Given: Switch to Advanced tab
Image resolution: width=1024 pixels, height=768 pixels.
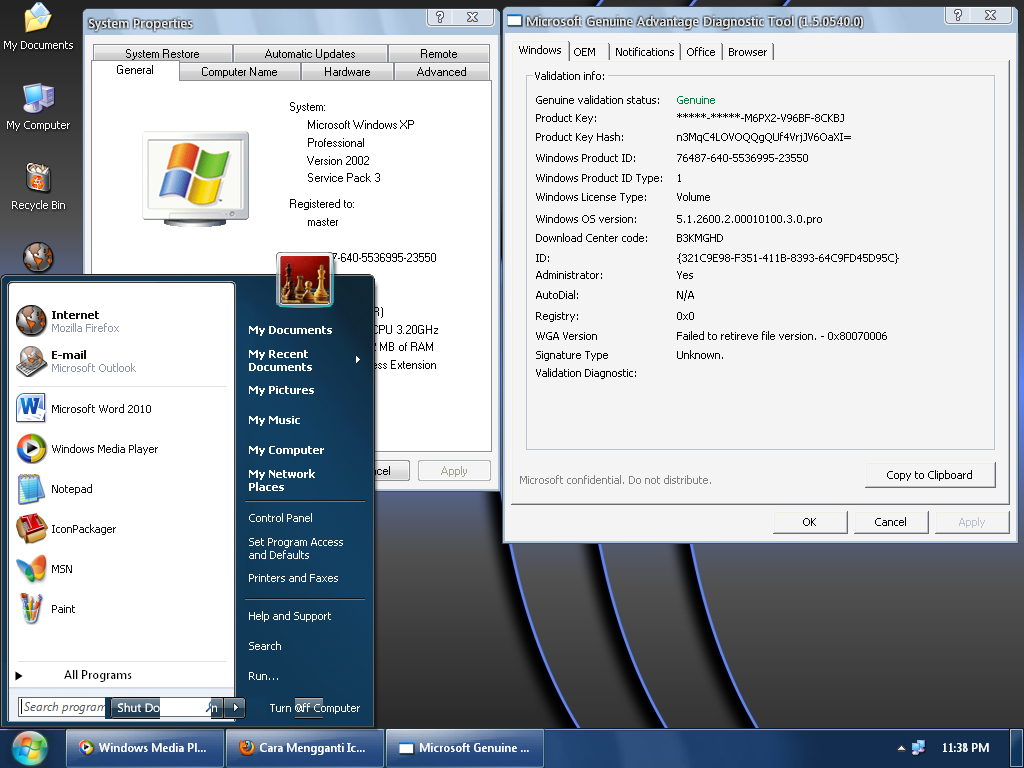Looking at the screenshot, I should click(441, 72).
